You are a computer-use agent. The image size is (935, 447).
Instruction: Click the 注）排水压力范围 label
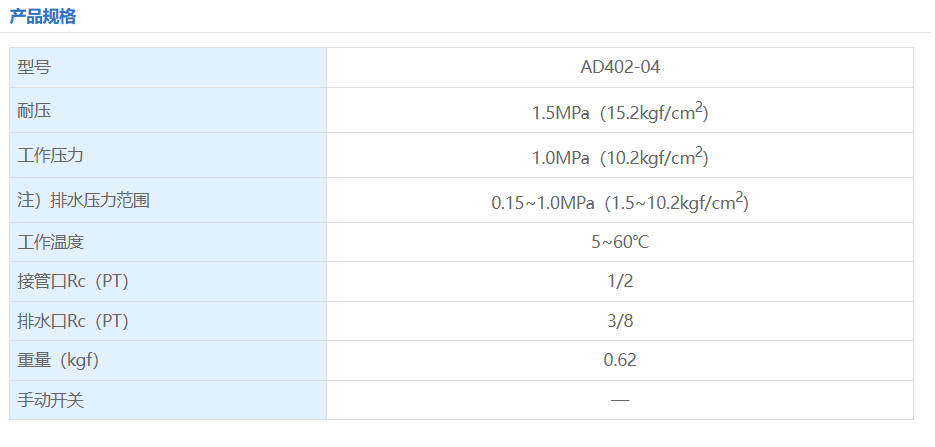[x=84, y=200]
